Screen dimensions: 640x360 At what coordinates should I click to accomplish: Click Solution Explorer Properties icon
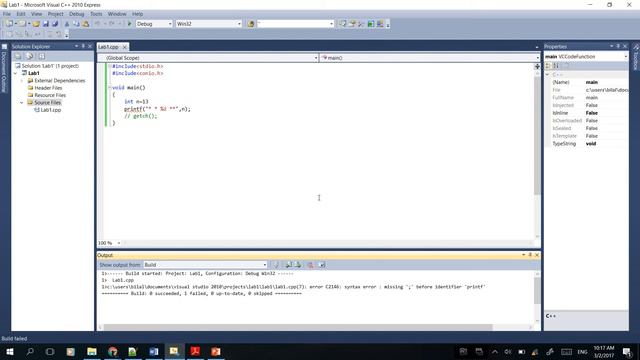tap(18, 56)
